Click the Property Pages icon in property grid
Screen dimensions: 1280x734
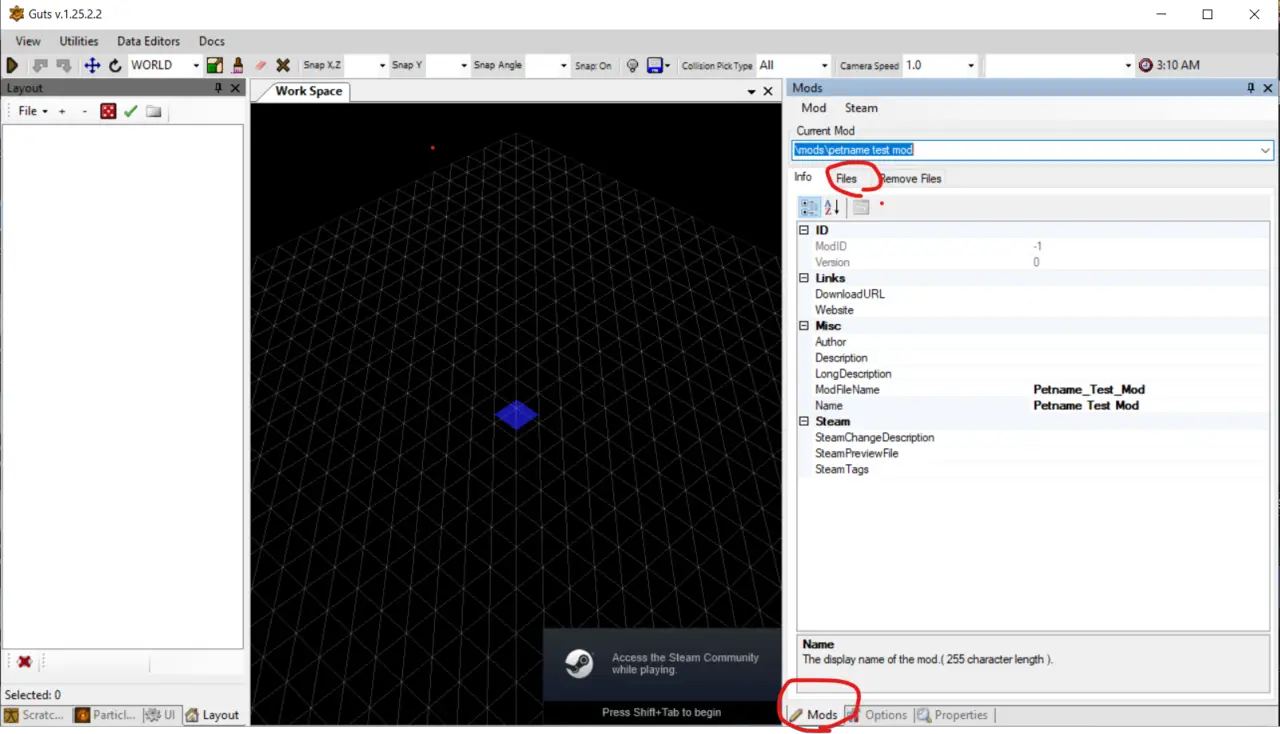pos(861,207)
